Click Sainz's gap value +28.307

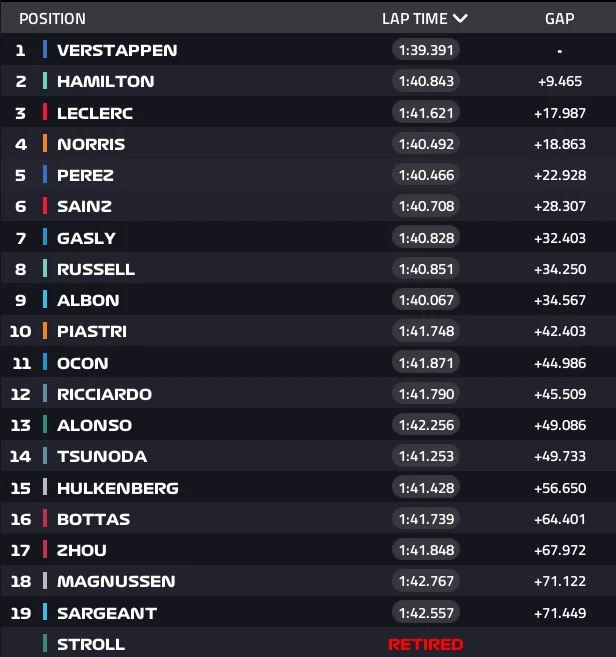point(559,206)
